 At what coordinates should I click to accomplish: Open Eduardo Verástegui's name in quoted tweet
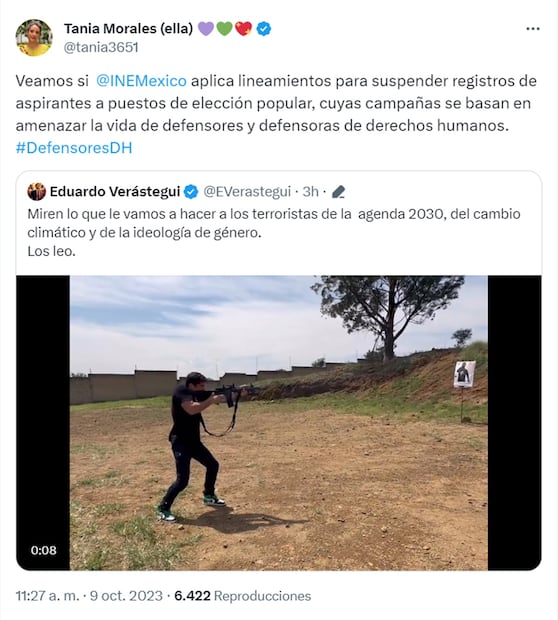(115, 192)
